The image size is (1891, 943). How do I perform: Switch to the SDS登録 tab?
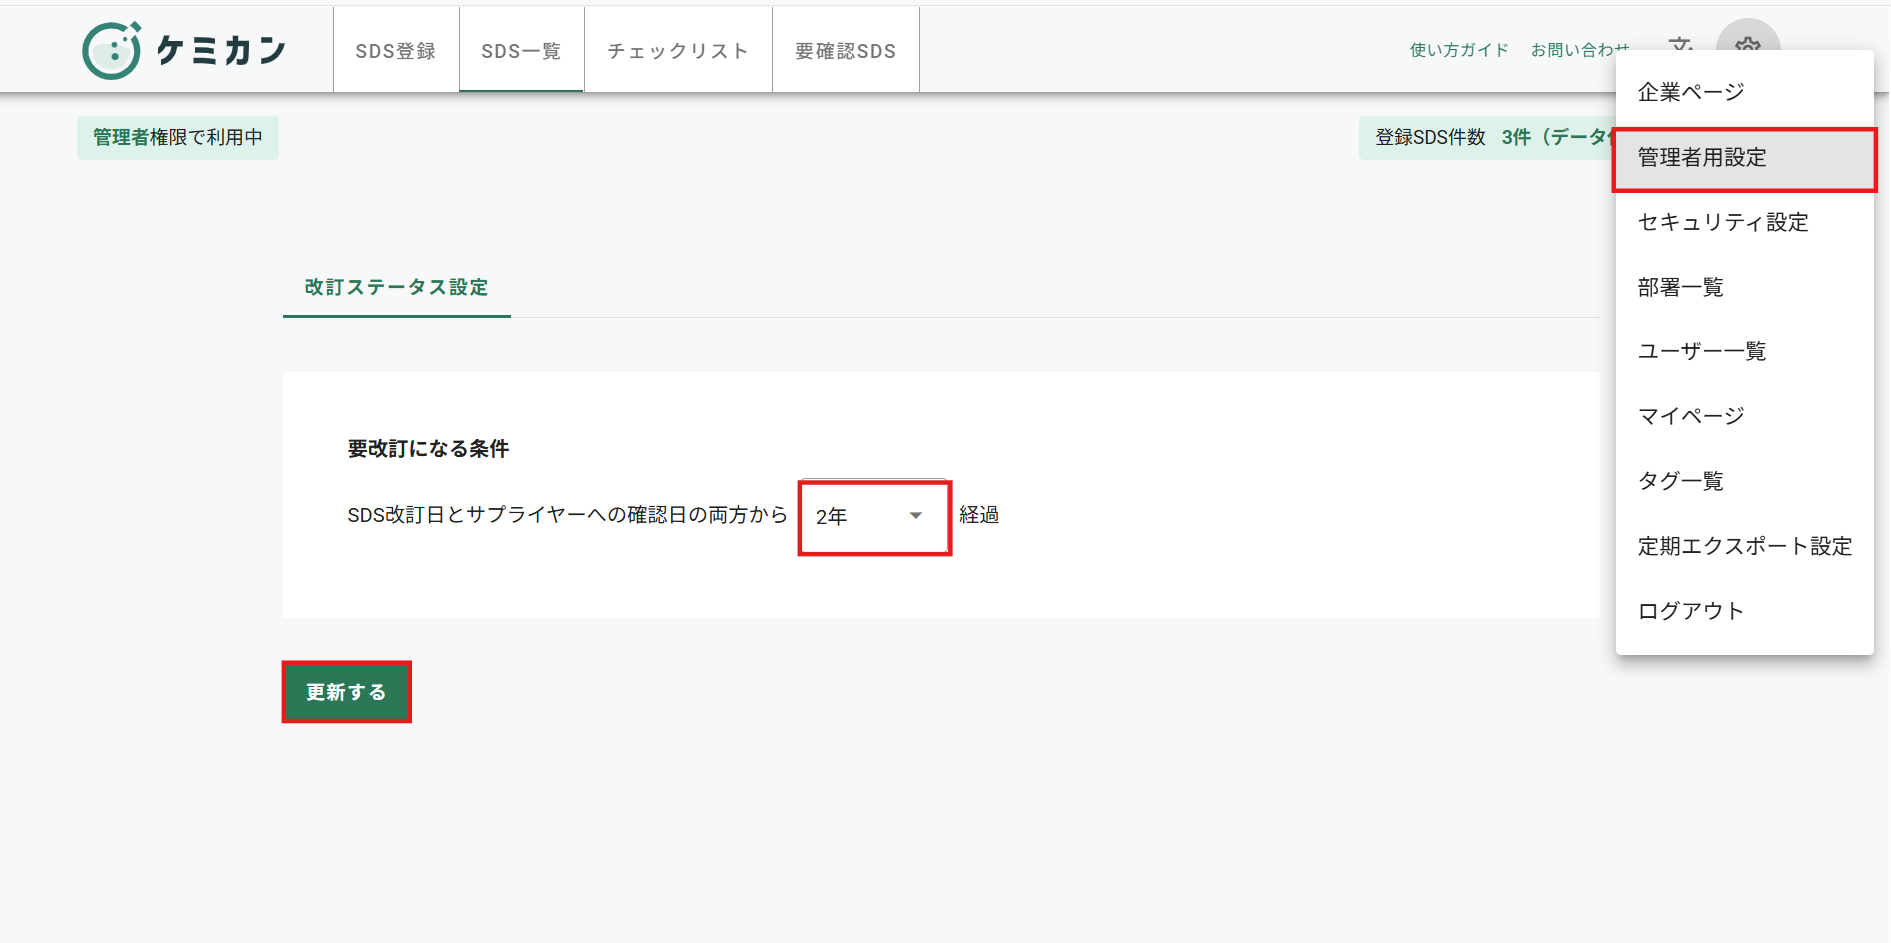(x=396, y=51)
